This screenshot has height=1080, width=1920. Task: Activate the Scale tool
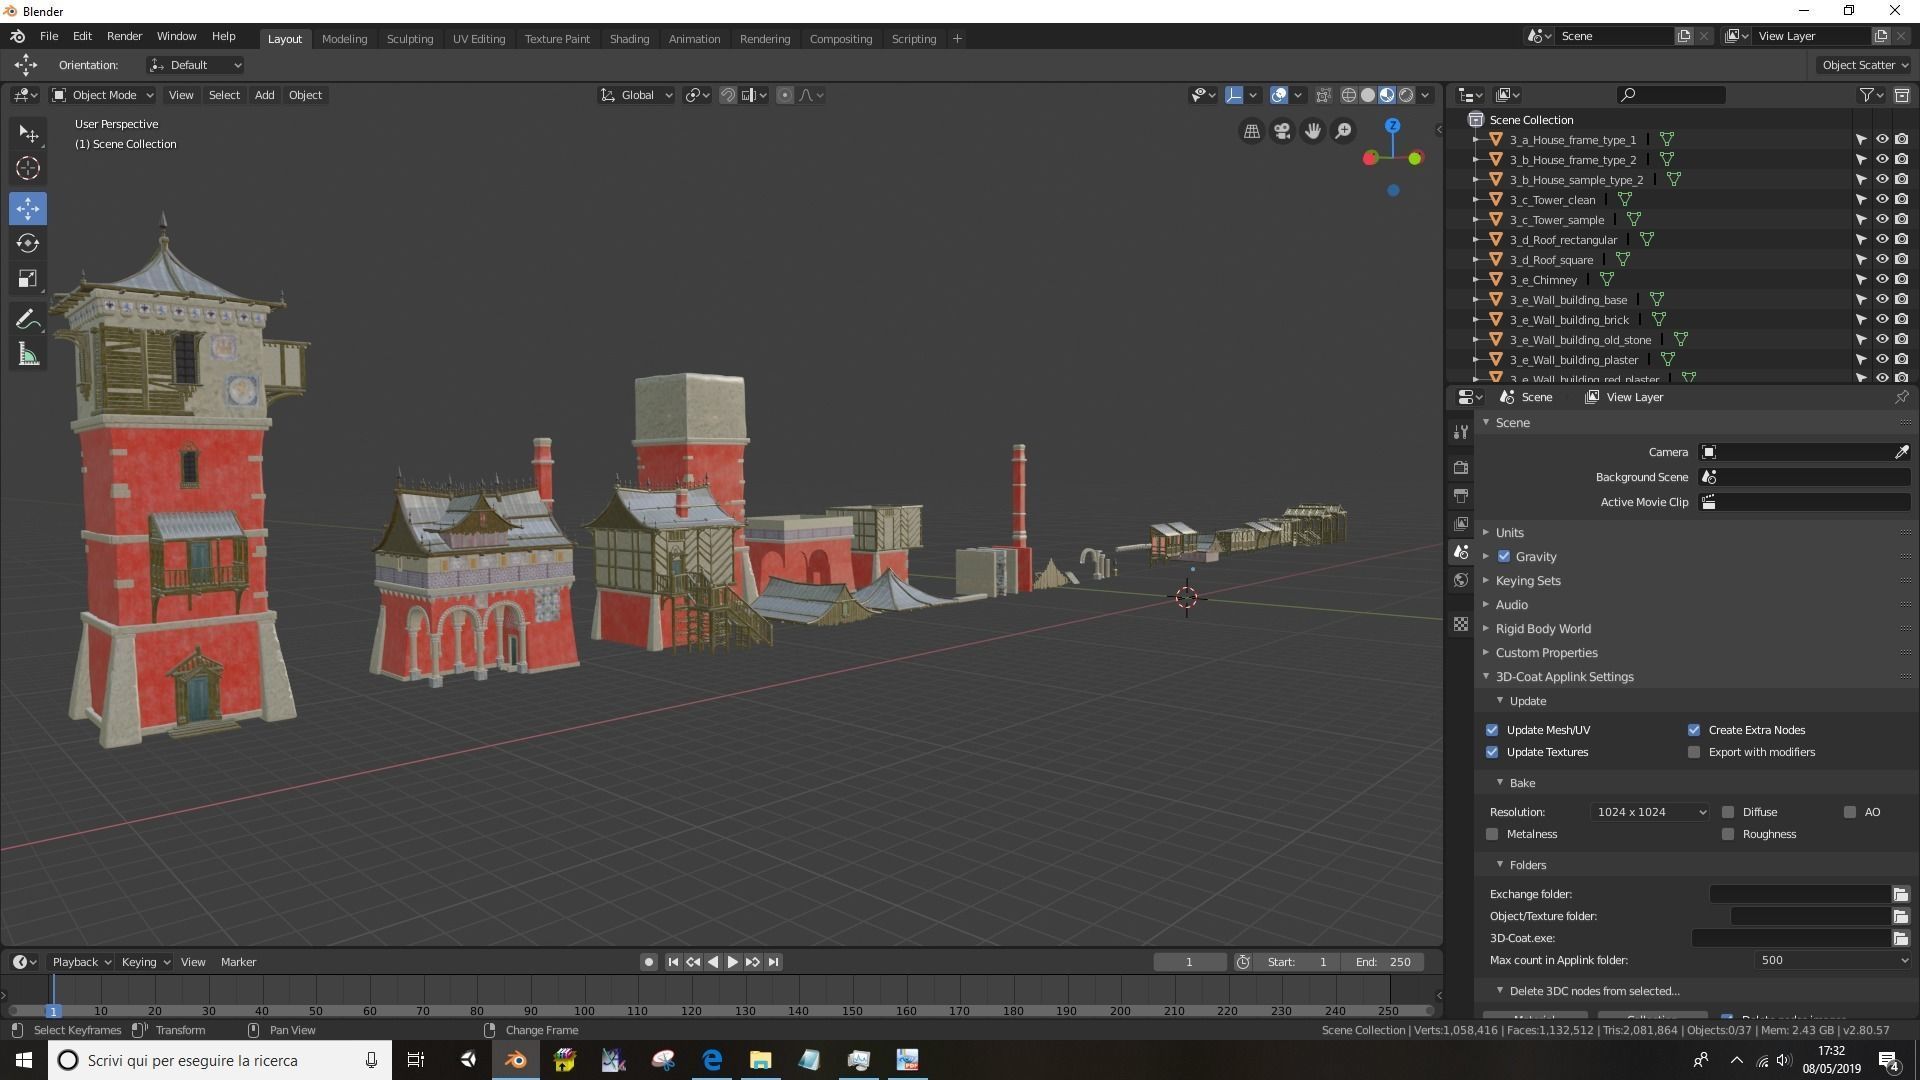click(28, 279)
